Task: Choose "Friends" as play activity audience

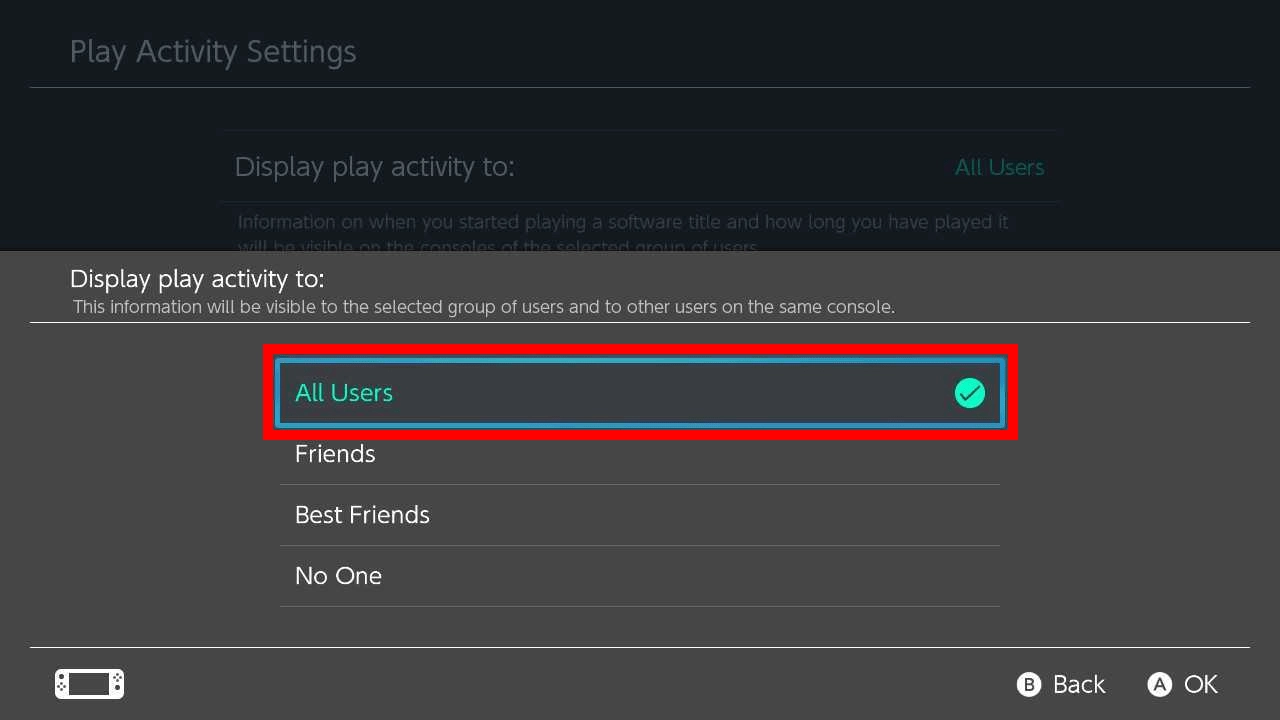Action: [x=335, y=454]
